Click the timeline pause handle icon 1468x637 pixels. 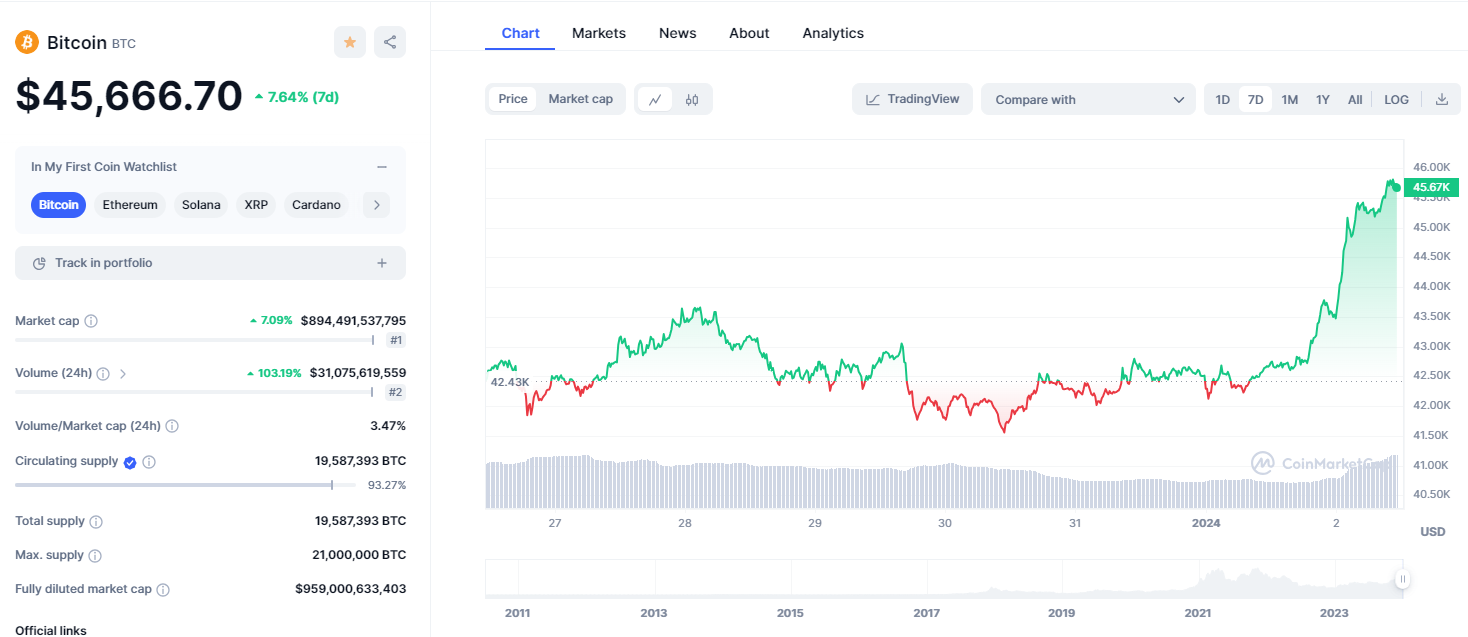tap(1403, 578)
